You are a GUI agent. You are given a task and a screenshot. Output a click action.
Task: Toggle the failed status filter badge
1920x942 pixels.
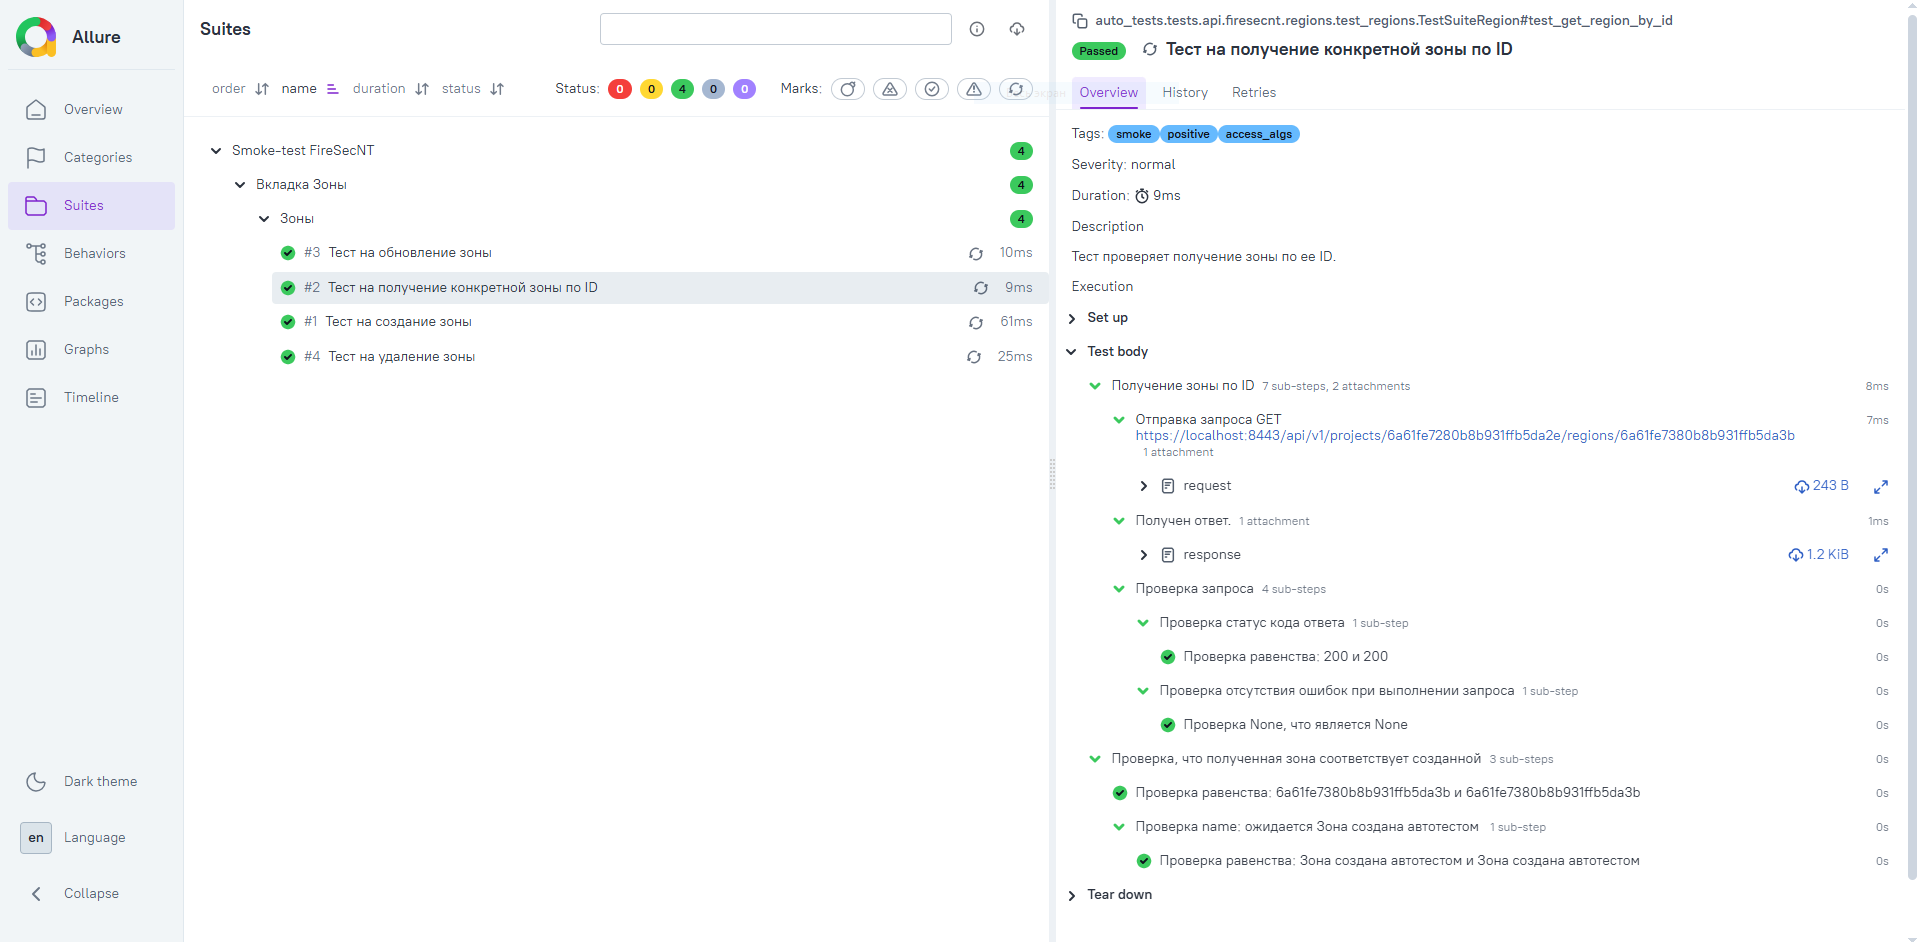coord(620,89)
